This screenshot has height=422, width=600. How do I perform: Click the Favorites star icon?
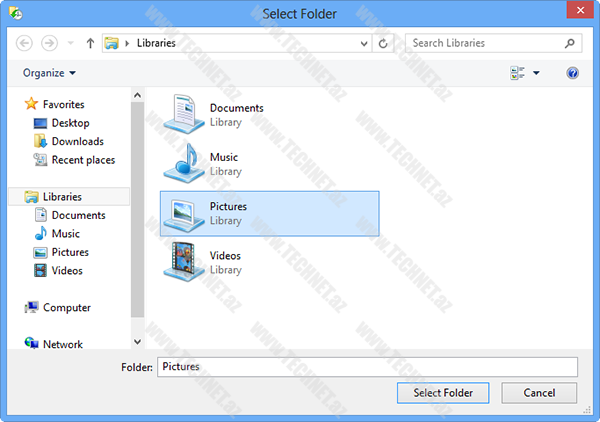pyautogui.click(x=31, y=104)
